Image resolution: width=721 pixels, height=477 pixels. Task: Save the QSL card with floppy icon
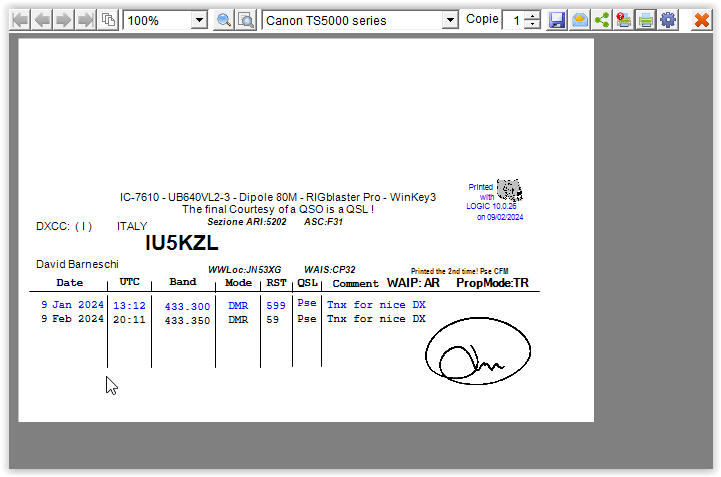[x=558, y=20]
